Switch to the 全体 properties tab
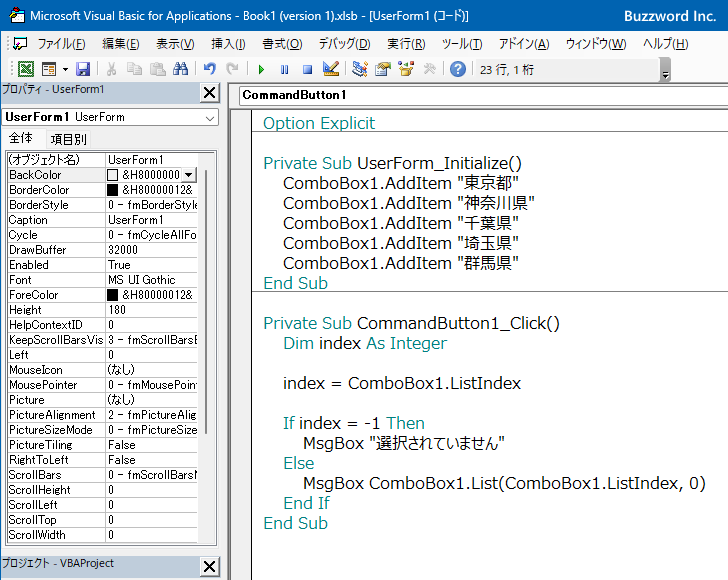728x580 pixels. [x=21, y=138]
